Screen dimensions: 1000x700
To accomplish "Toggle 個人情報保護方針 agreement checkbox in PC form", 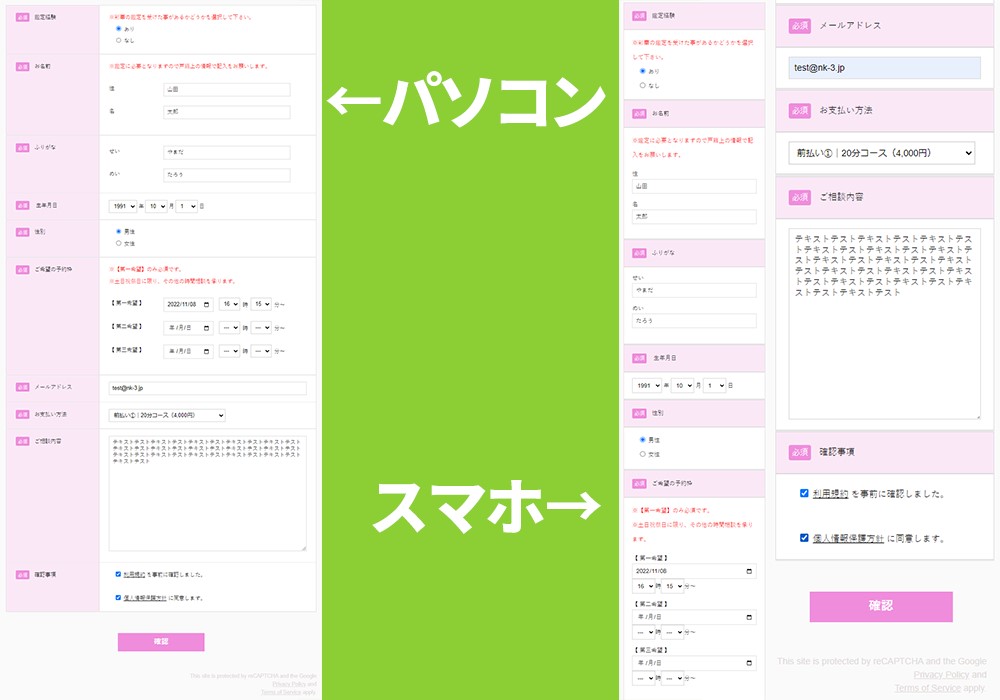I will pos(118,598).
